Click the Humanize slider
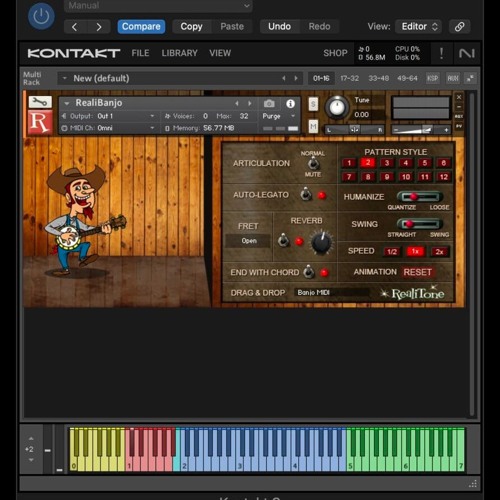 click(419, 197)
